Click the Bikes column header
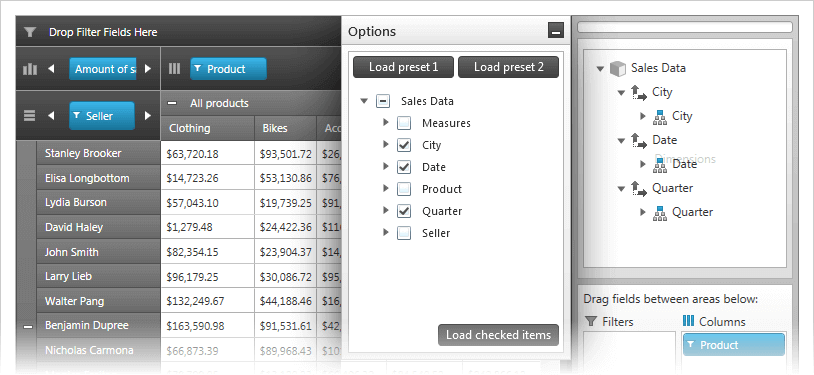Screen dimensions: 814x375 pyautogui.click(x=286, y=128)
